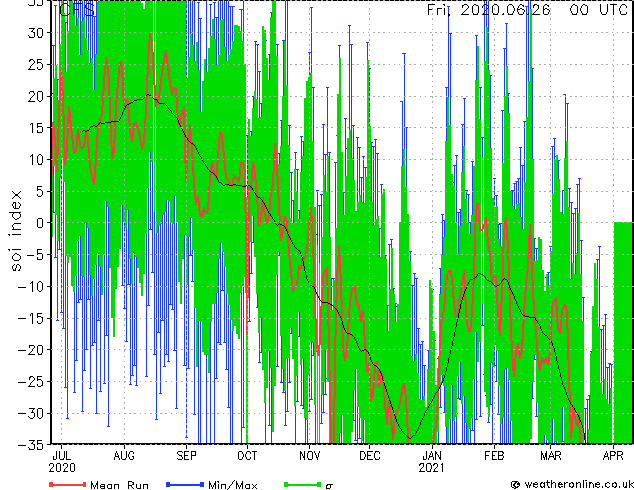634x490 pixels.
Task: Click the -25 value on the y-axis
Action: [x=31, y=382]
